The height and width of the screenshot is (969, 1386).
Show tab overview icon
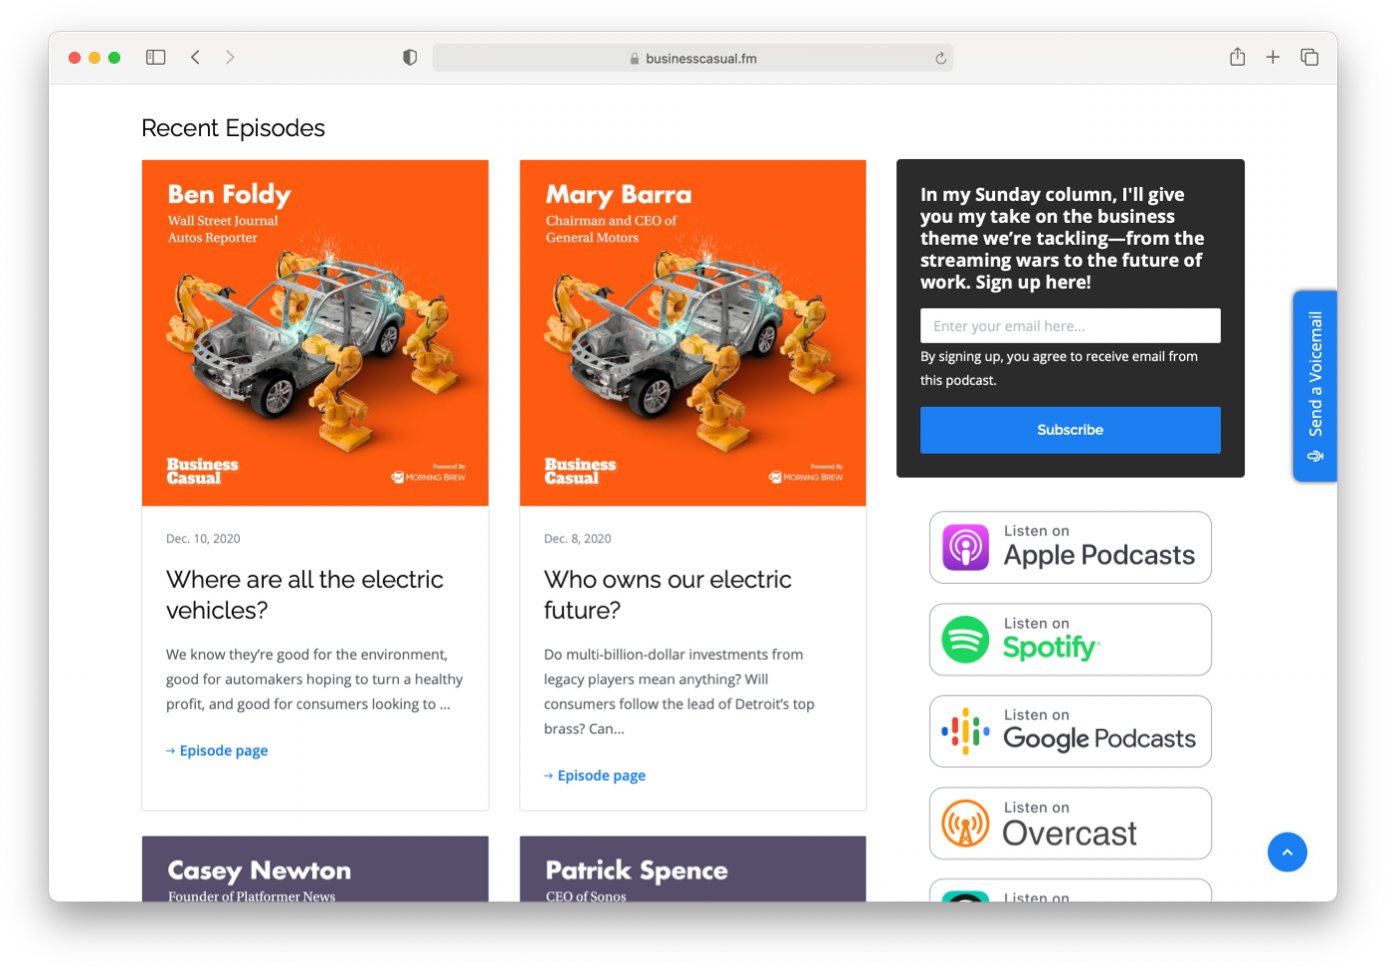[1309, 57]
